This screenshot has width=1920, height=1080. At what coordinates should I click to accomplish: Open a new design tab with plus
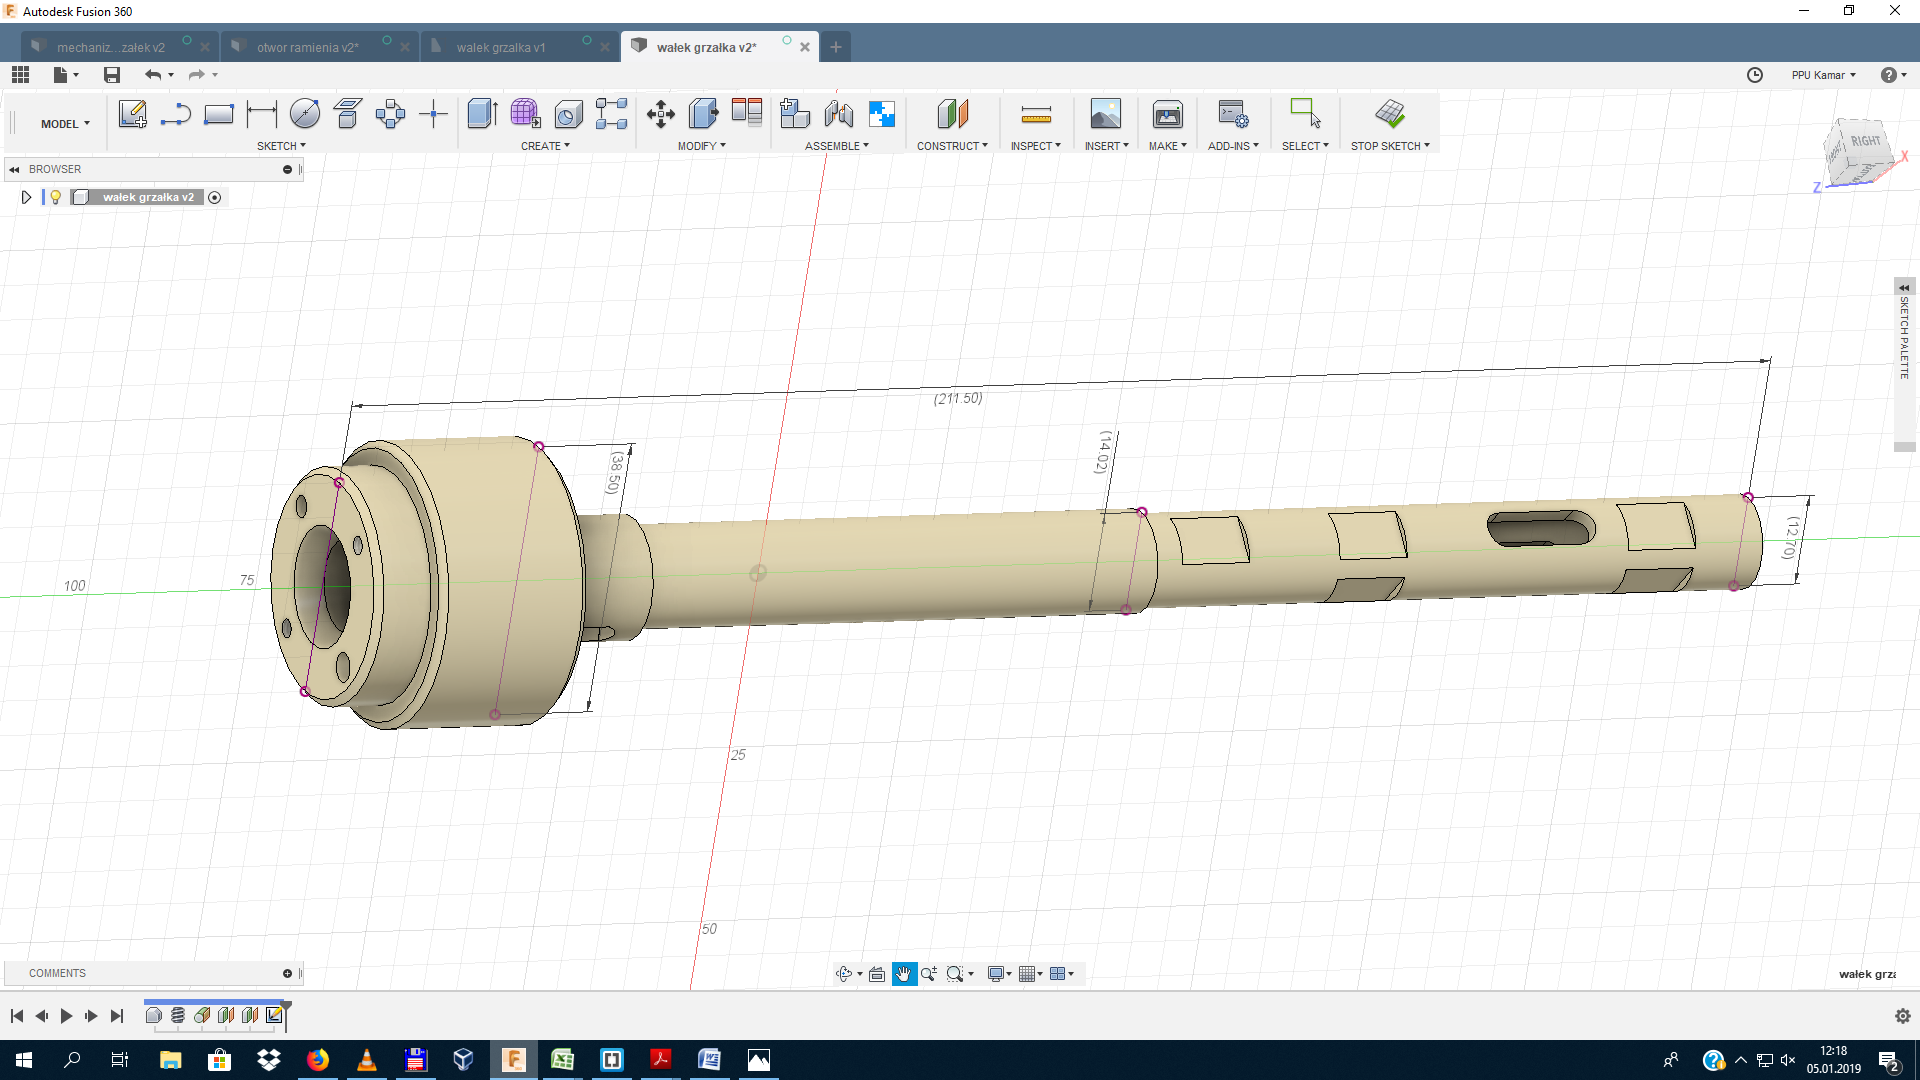click(x=836, y=47)
